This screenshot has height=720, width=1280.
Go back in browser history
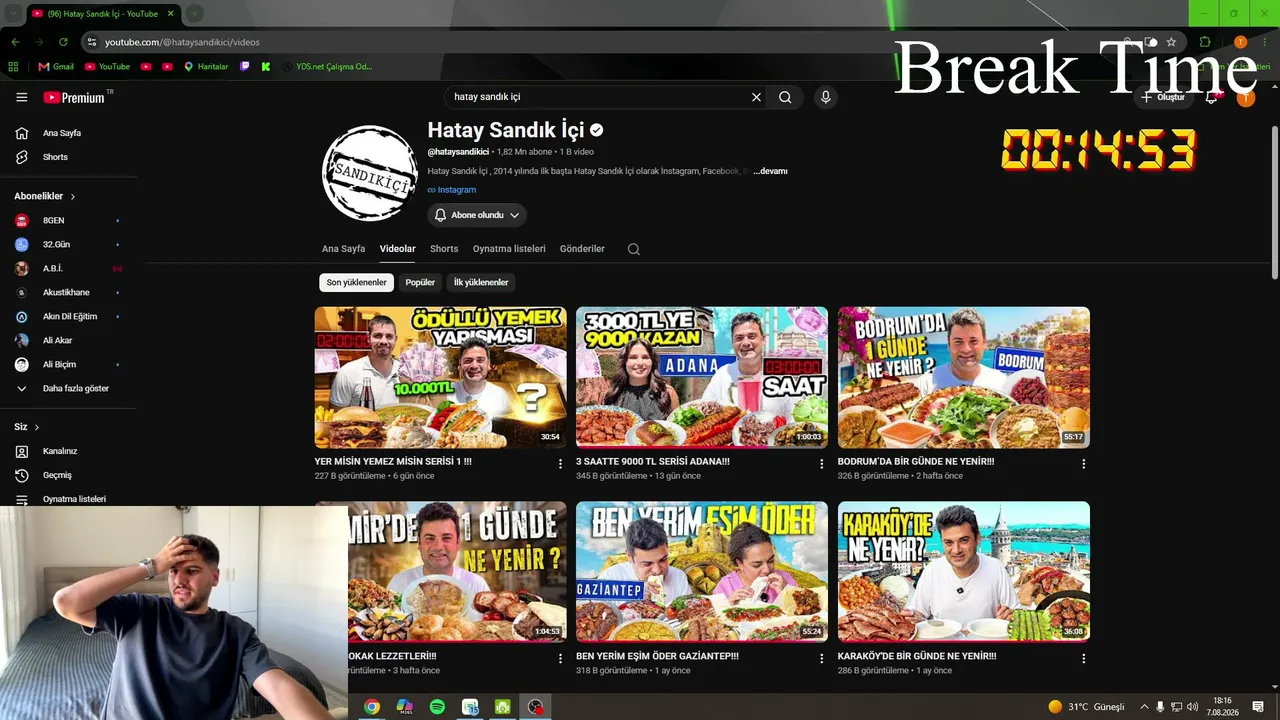(x=15, y=42)
